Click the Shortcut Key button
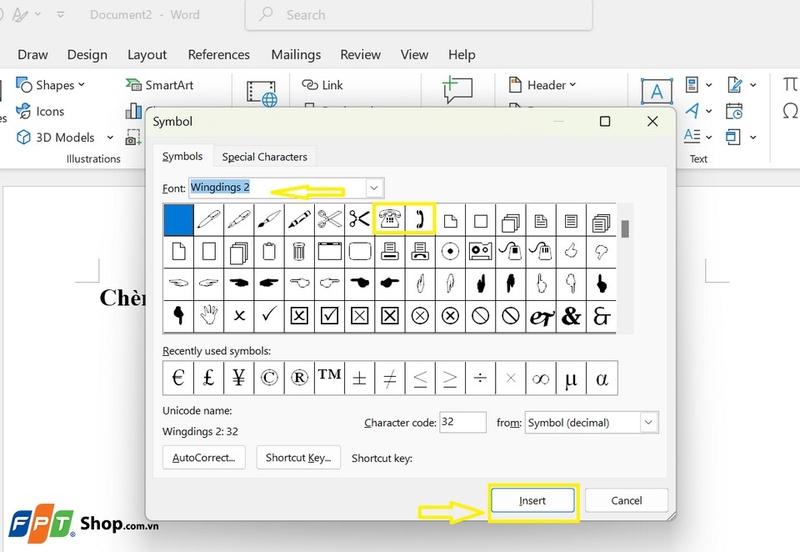The width and height of the screenshot is (800, 552). 298,458
